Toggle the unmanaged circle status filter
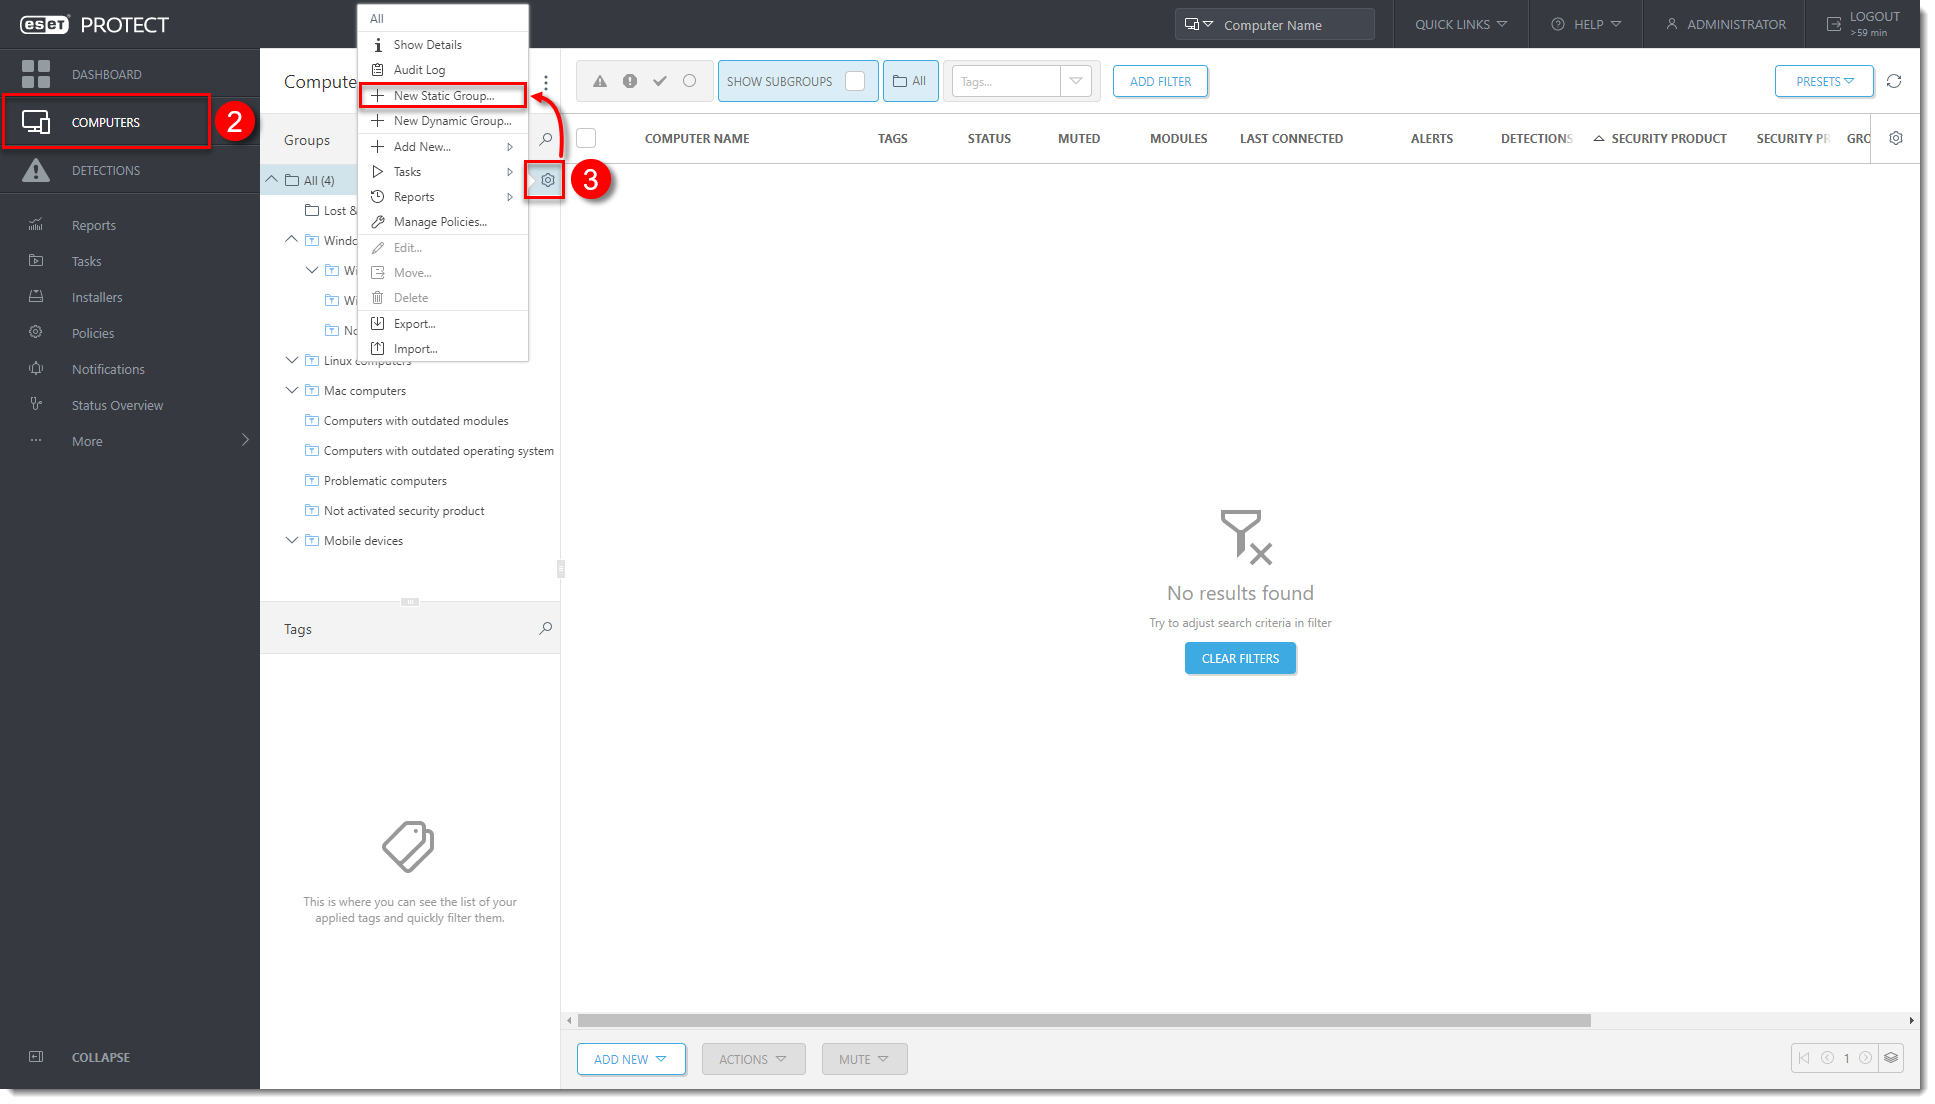Image resolution: width=1935 pixels, height=1104 pixels. (689, 81)
